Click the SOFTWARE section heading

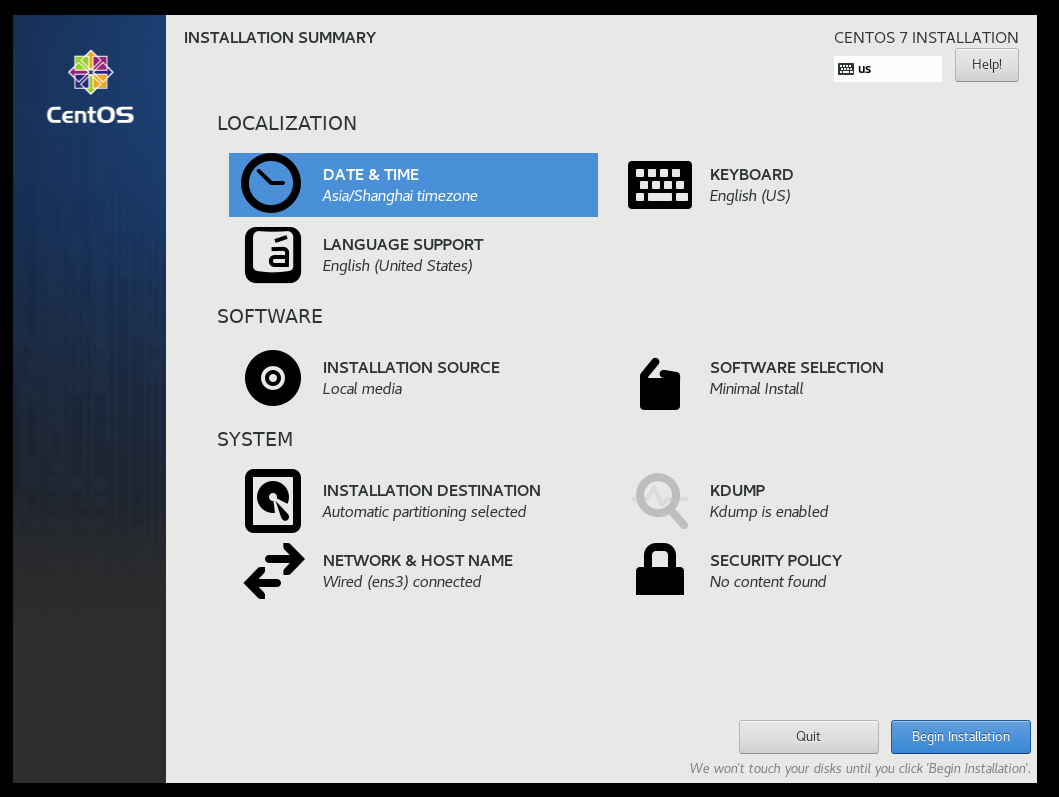[x=269, y=316]
